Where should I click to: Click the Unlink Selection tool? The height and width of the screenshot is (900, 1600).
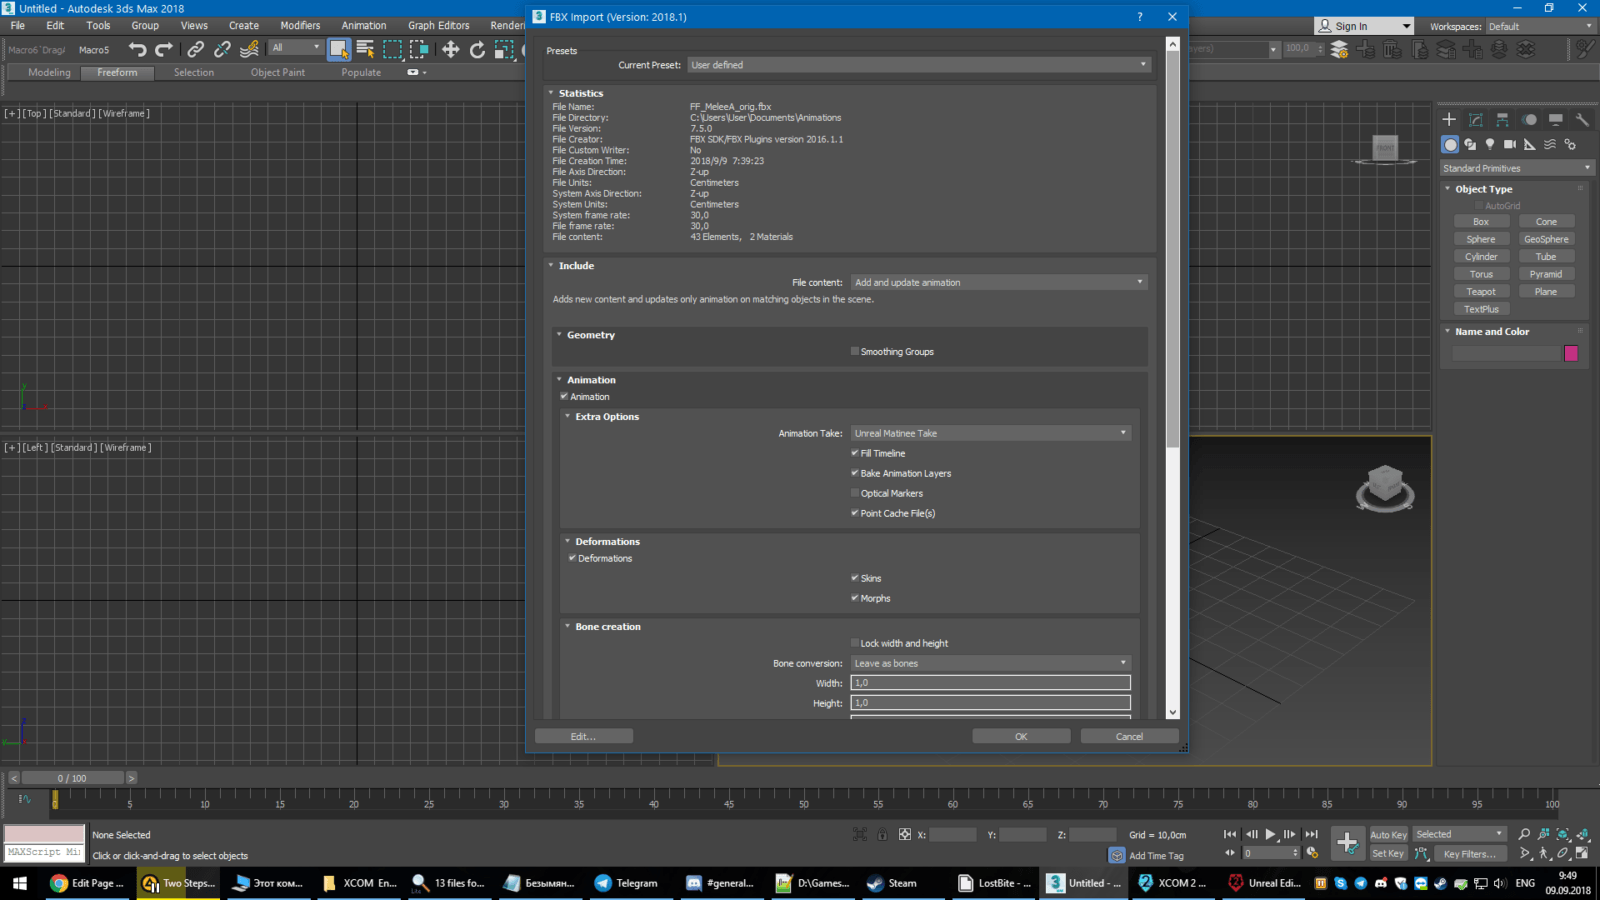click(x=222, y=49)
